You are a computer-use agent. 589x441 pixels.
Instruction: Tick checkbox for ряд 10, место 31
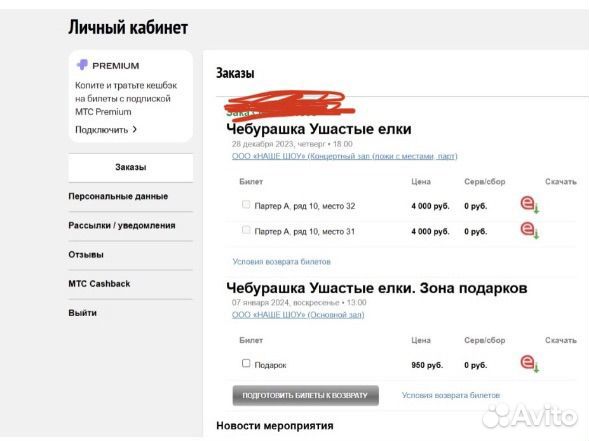point(246,230)
